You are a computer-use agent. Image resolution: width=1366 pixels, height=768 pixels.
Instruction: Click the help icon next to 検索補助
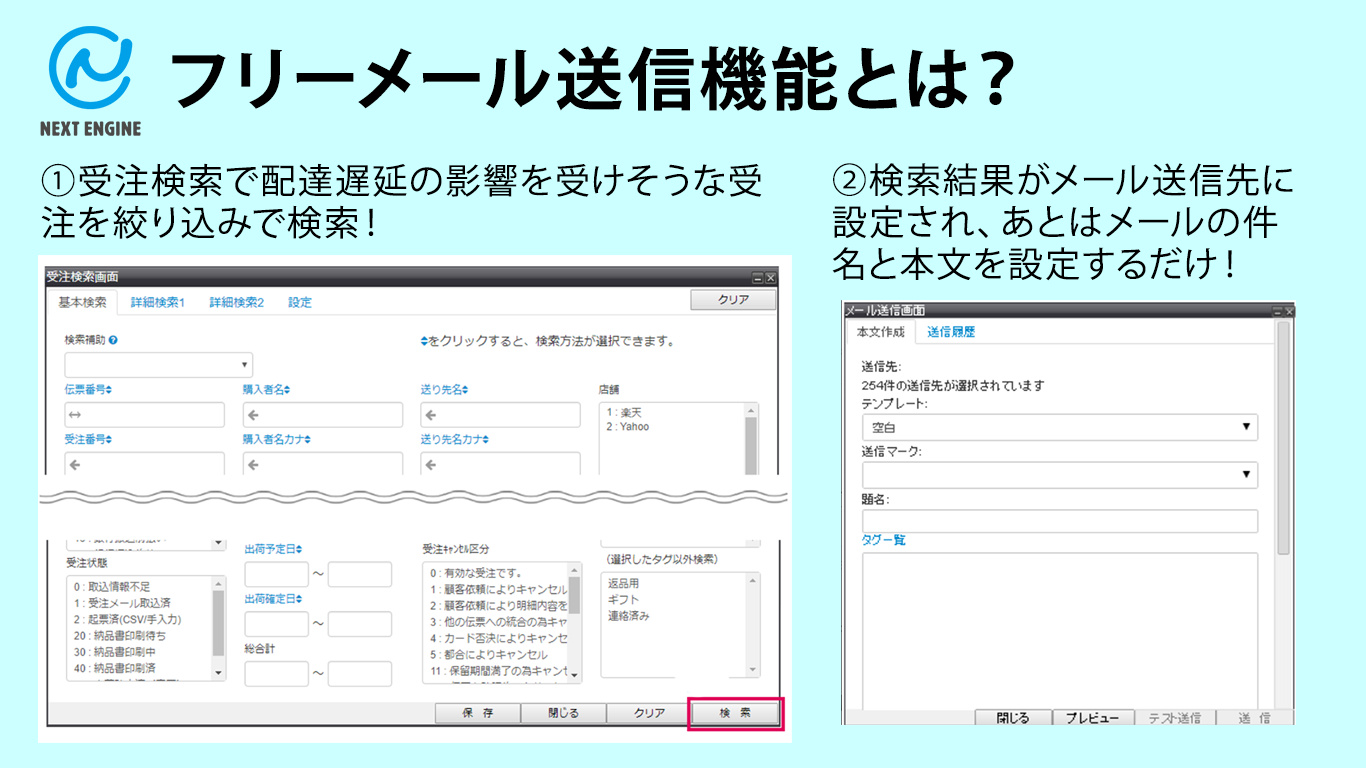pyautogui.click(x=113, y=341)
